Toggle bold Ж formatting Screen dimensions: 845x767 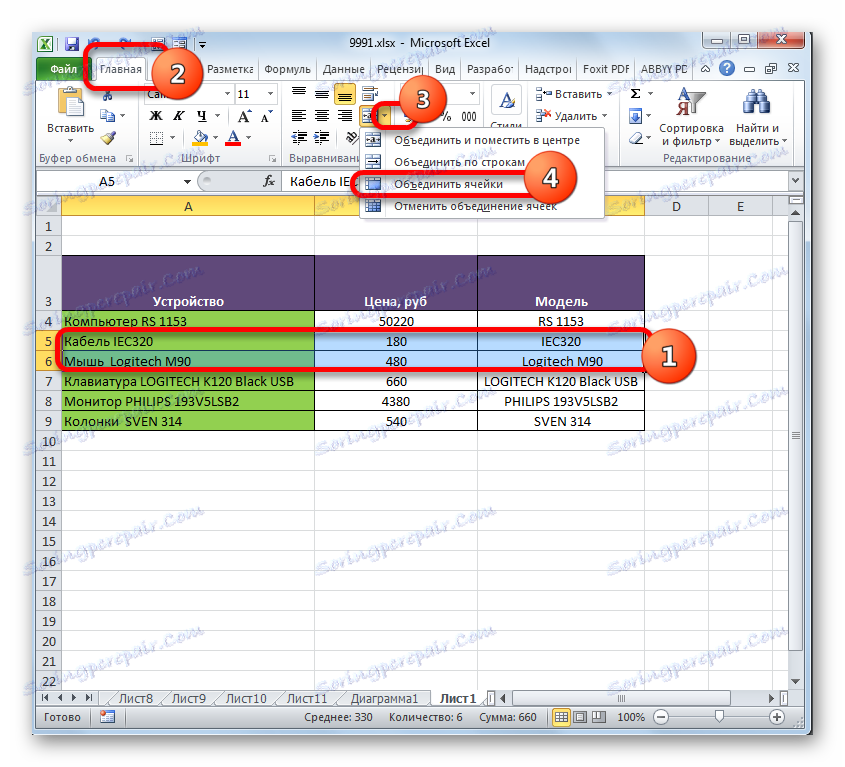156,116
